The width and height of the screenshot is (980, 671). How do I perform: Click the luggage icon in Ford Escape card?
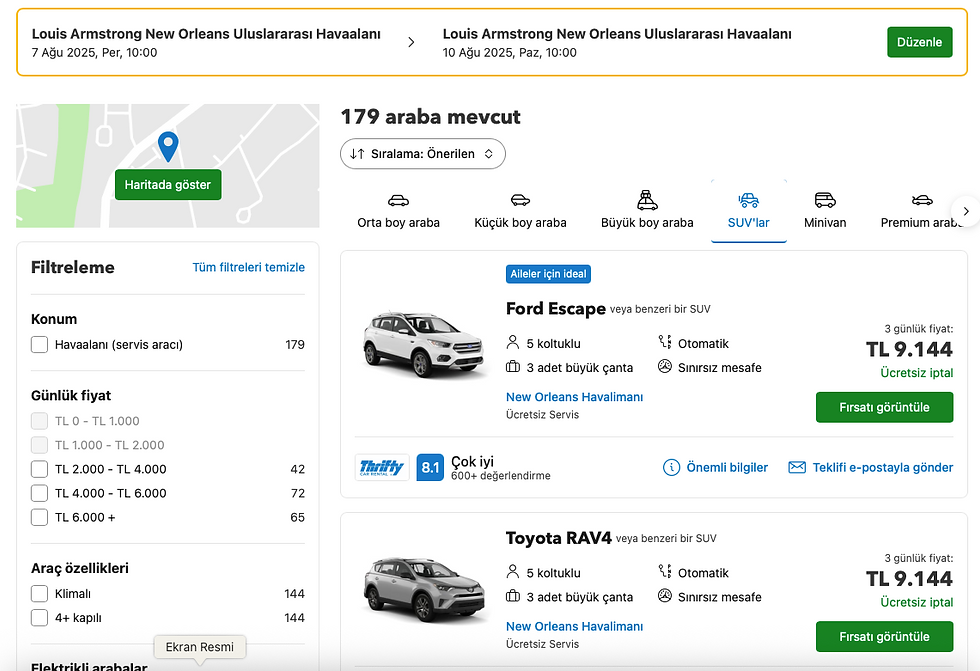click(512, 367)
